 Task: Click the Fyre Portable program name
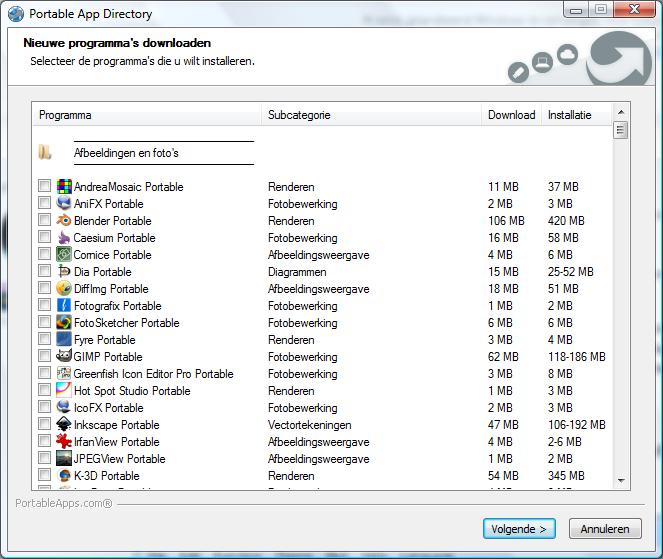coord(104,340)
